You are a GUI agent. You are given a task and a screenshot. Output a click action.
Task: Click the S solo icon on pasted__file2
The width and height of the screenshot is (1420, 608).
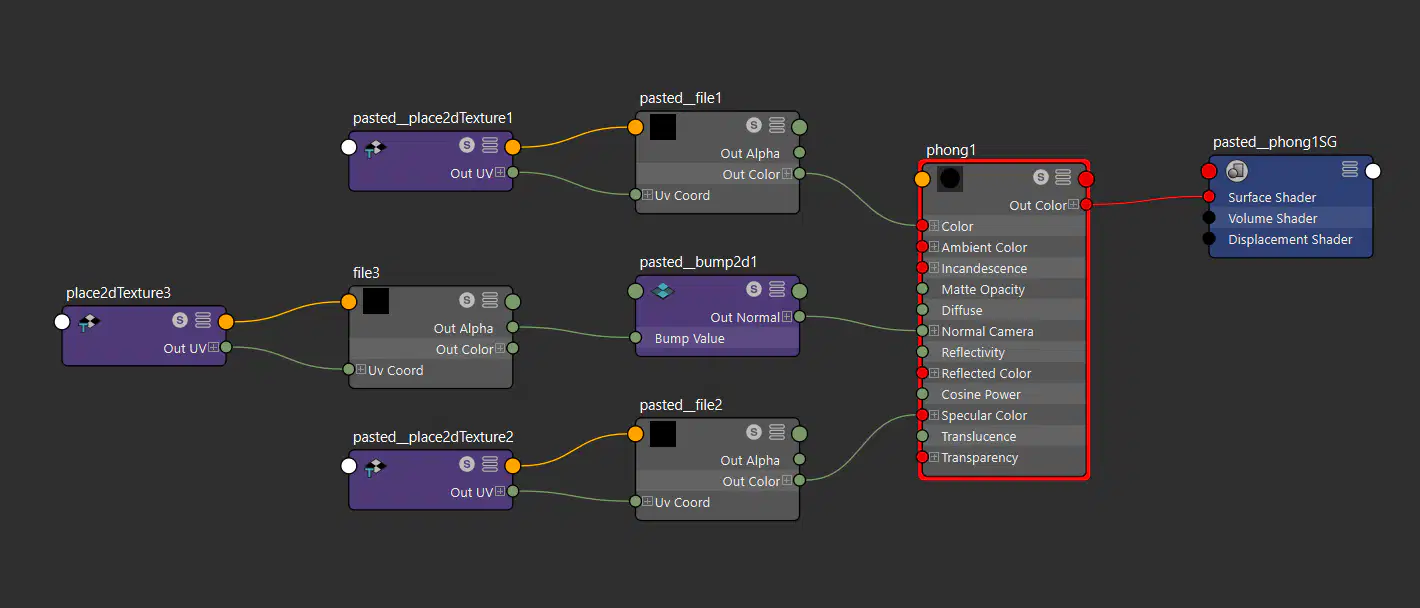753,432
